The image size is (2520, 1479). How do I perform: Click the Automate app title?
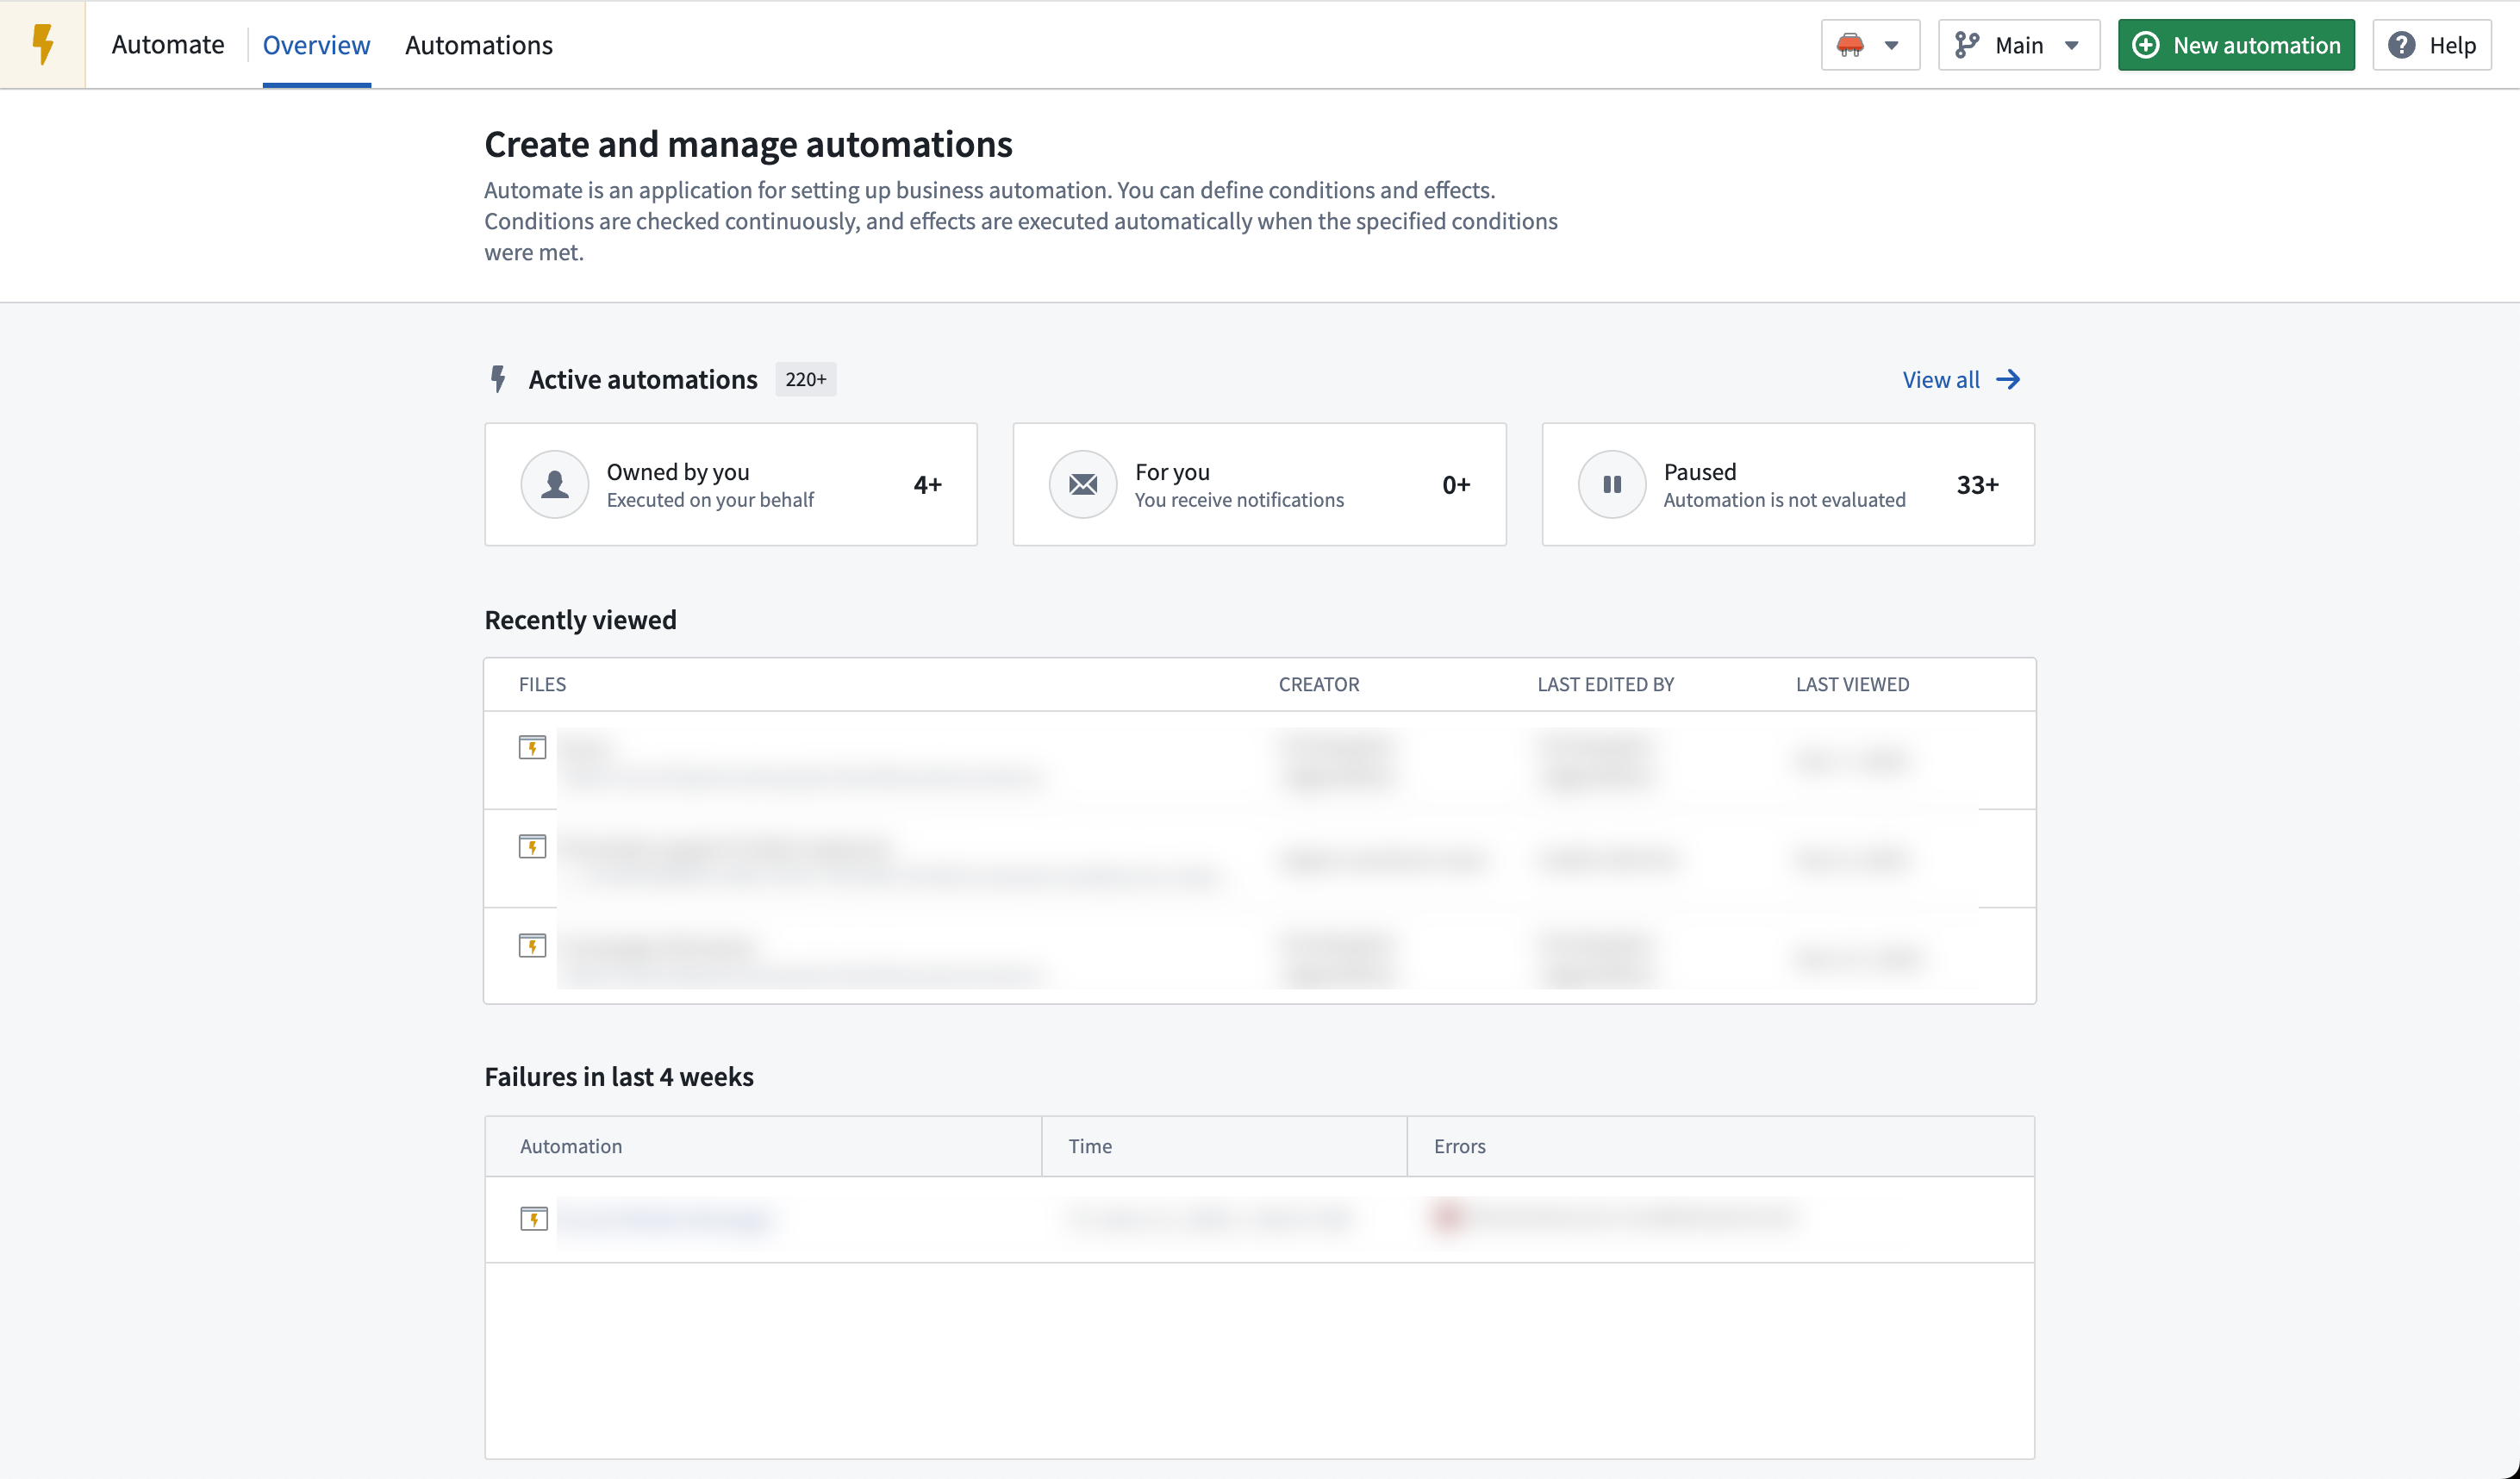(x=167, y=45)
